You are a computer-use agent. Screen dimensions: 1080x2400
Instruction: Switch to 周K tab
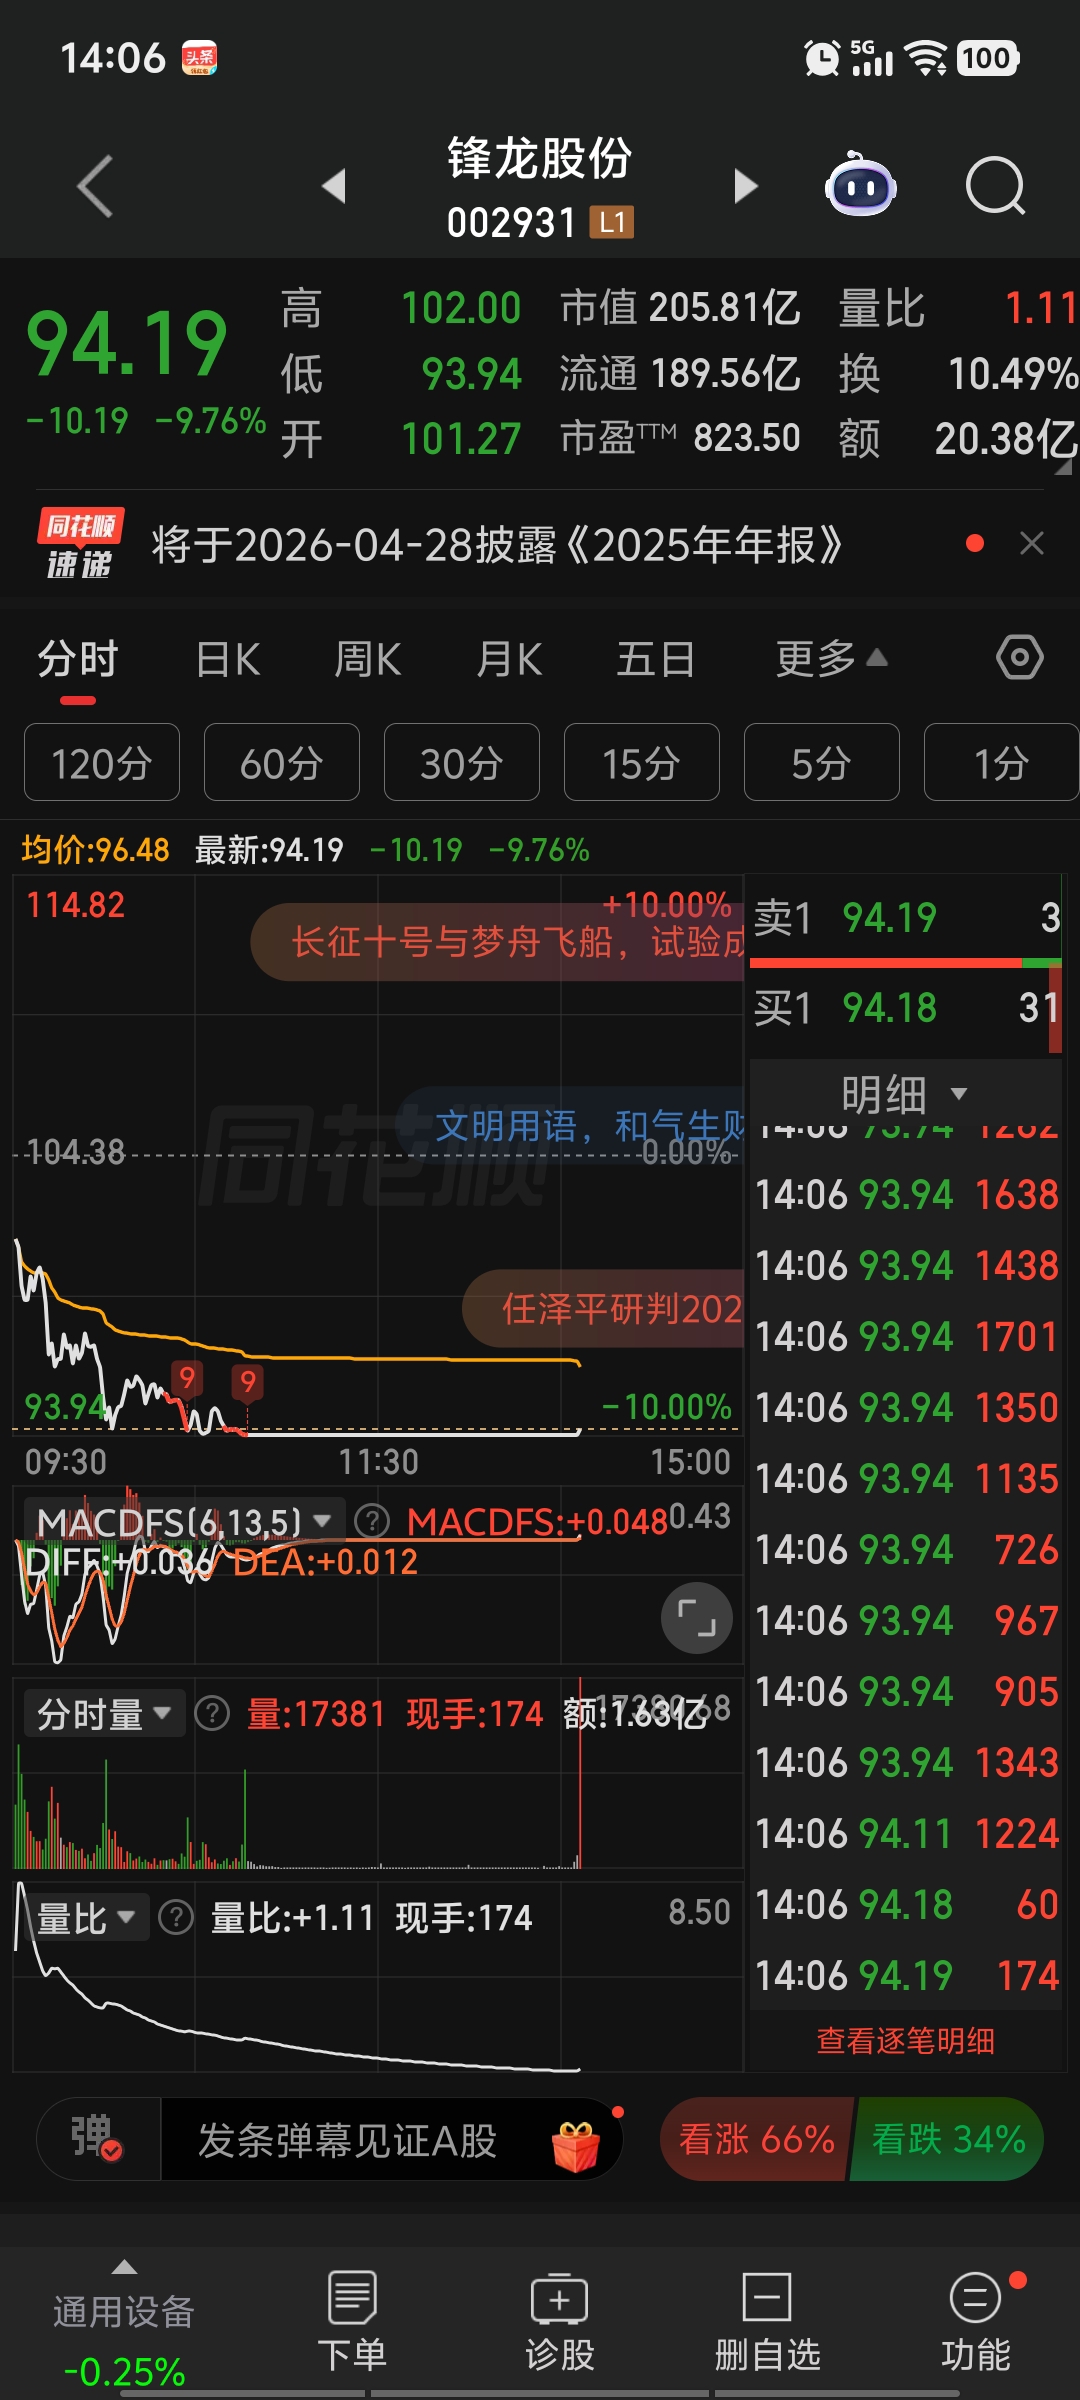click(x=368, y=660)
